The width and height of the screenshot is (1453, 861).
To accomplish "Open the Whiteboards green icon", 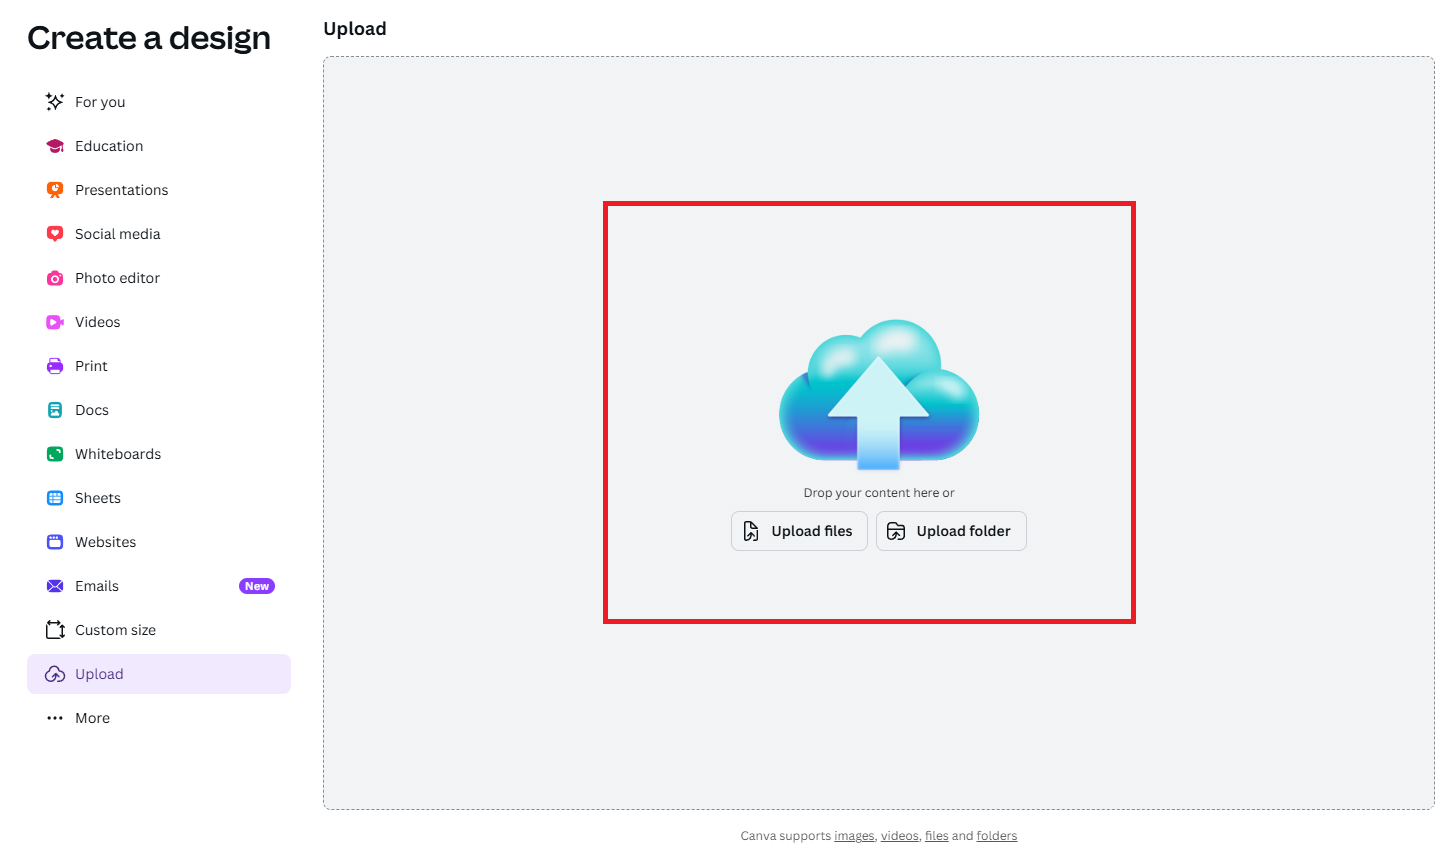I will [x=55, y=454].
